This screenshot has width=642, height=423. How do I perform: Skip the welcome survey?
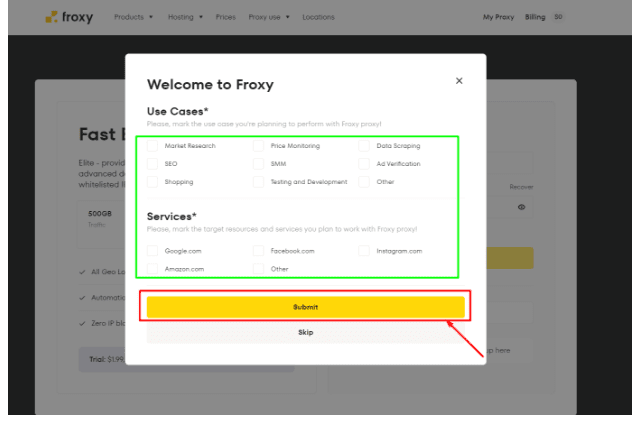click(x=306, y=333)
